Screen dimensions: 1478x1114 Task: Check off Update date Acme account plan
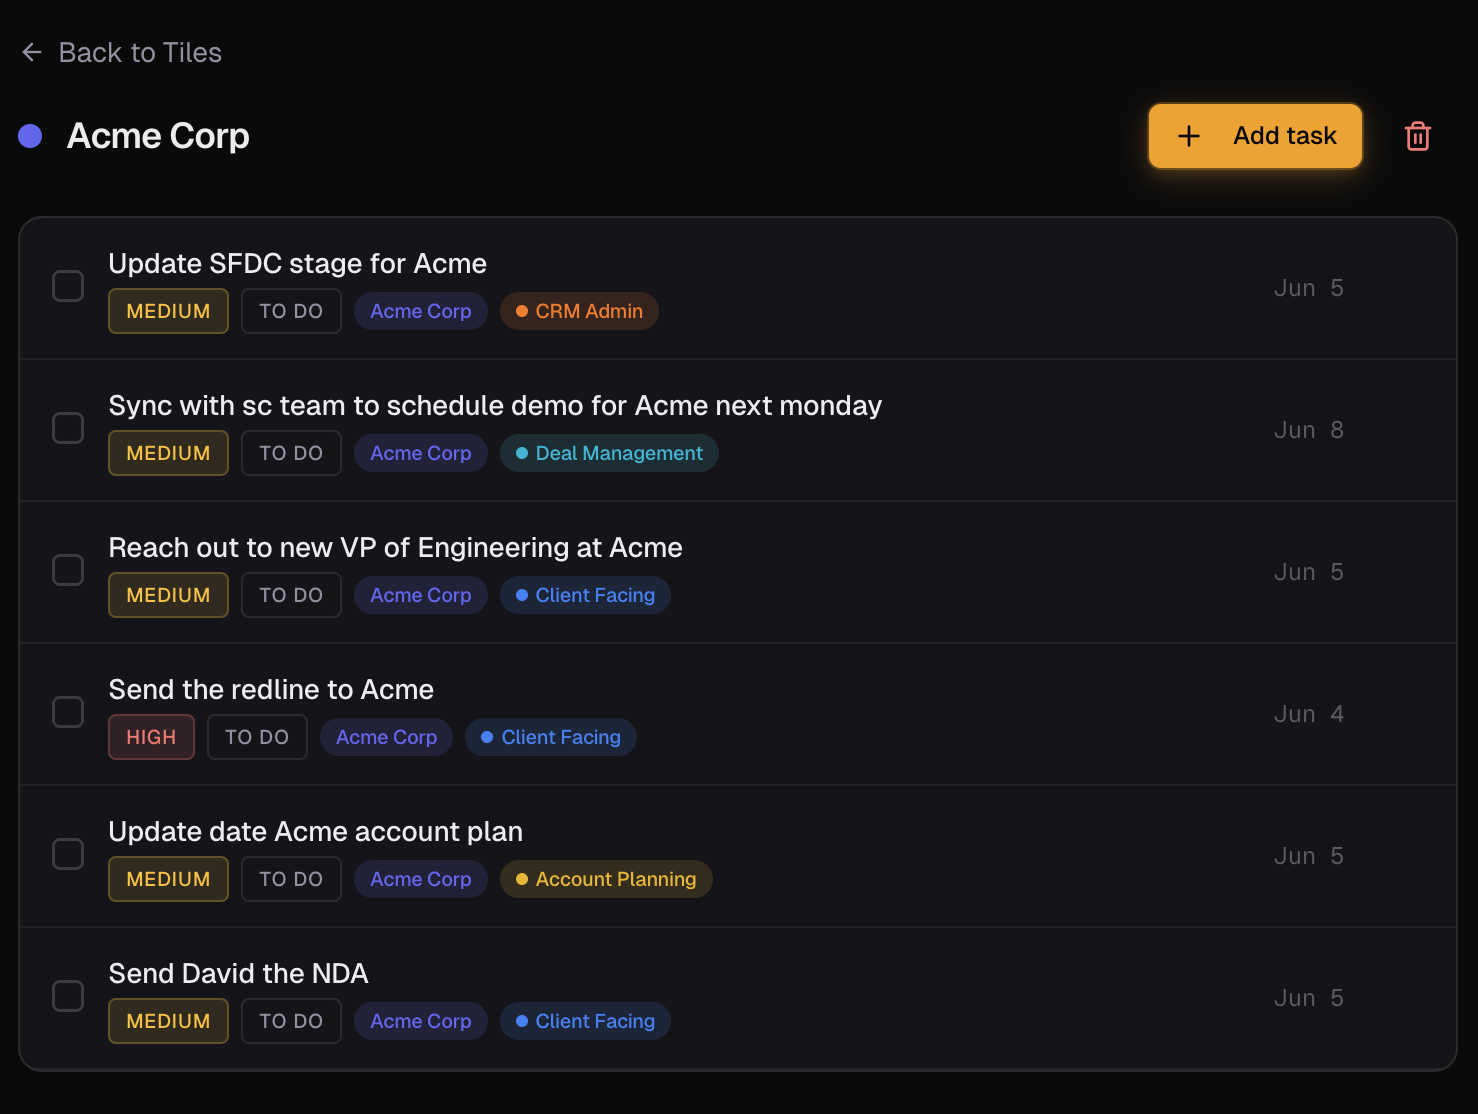coord(68,854)
